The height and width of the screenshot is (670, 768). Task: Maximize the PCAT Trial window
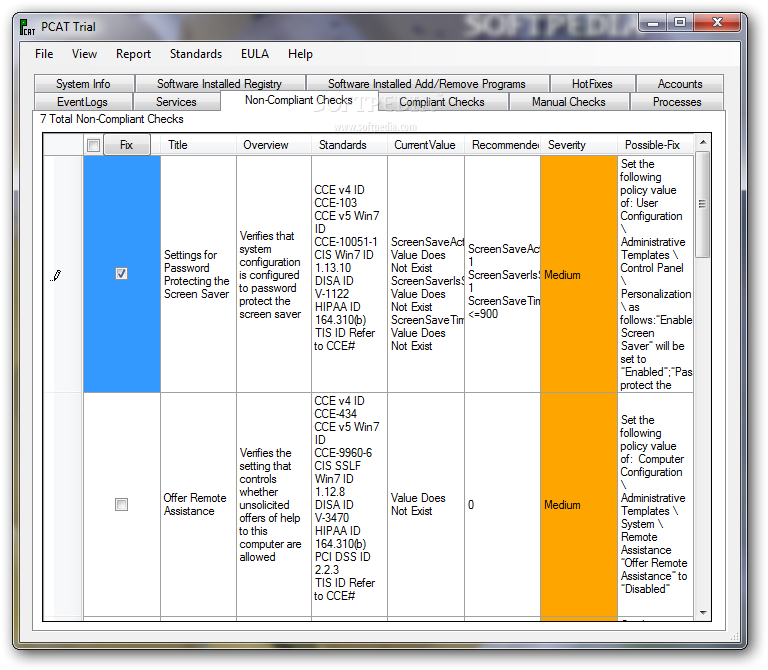(x=679, y=23)
